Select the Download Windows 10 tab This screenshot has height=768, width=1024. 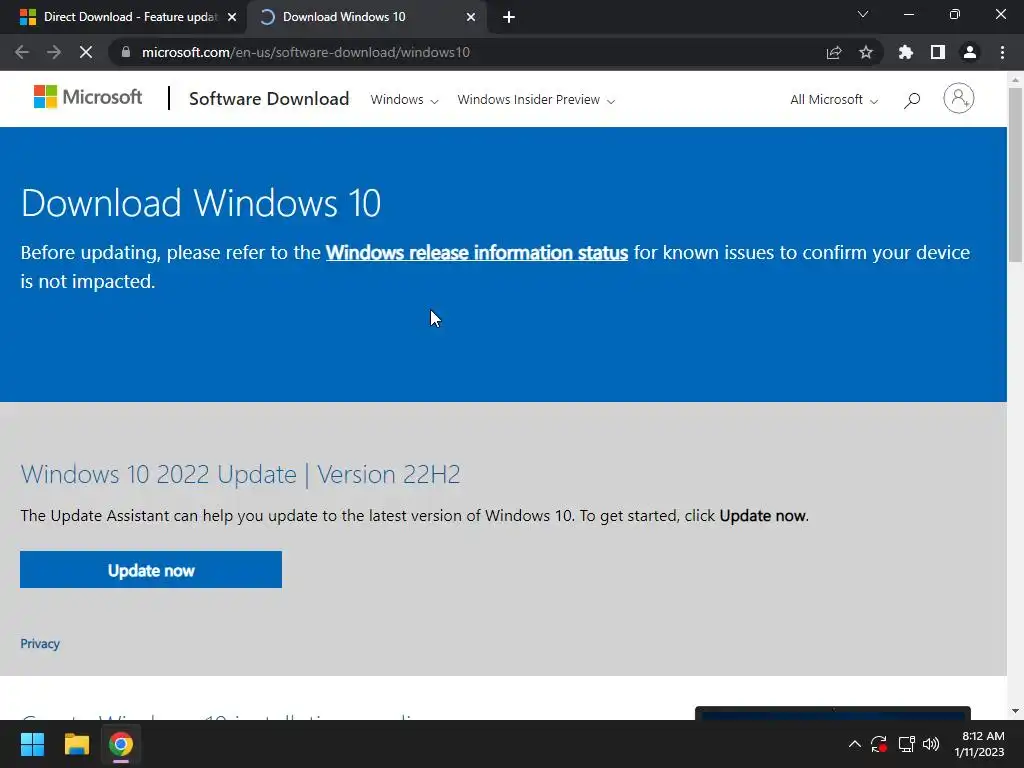(366, 17)
